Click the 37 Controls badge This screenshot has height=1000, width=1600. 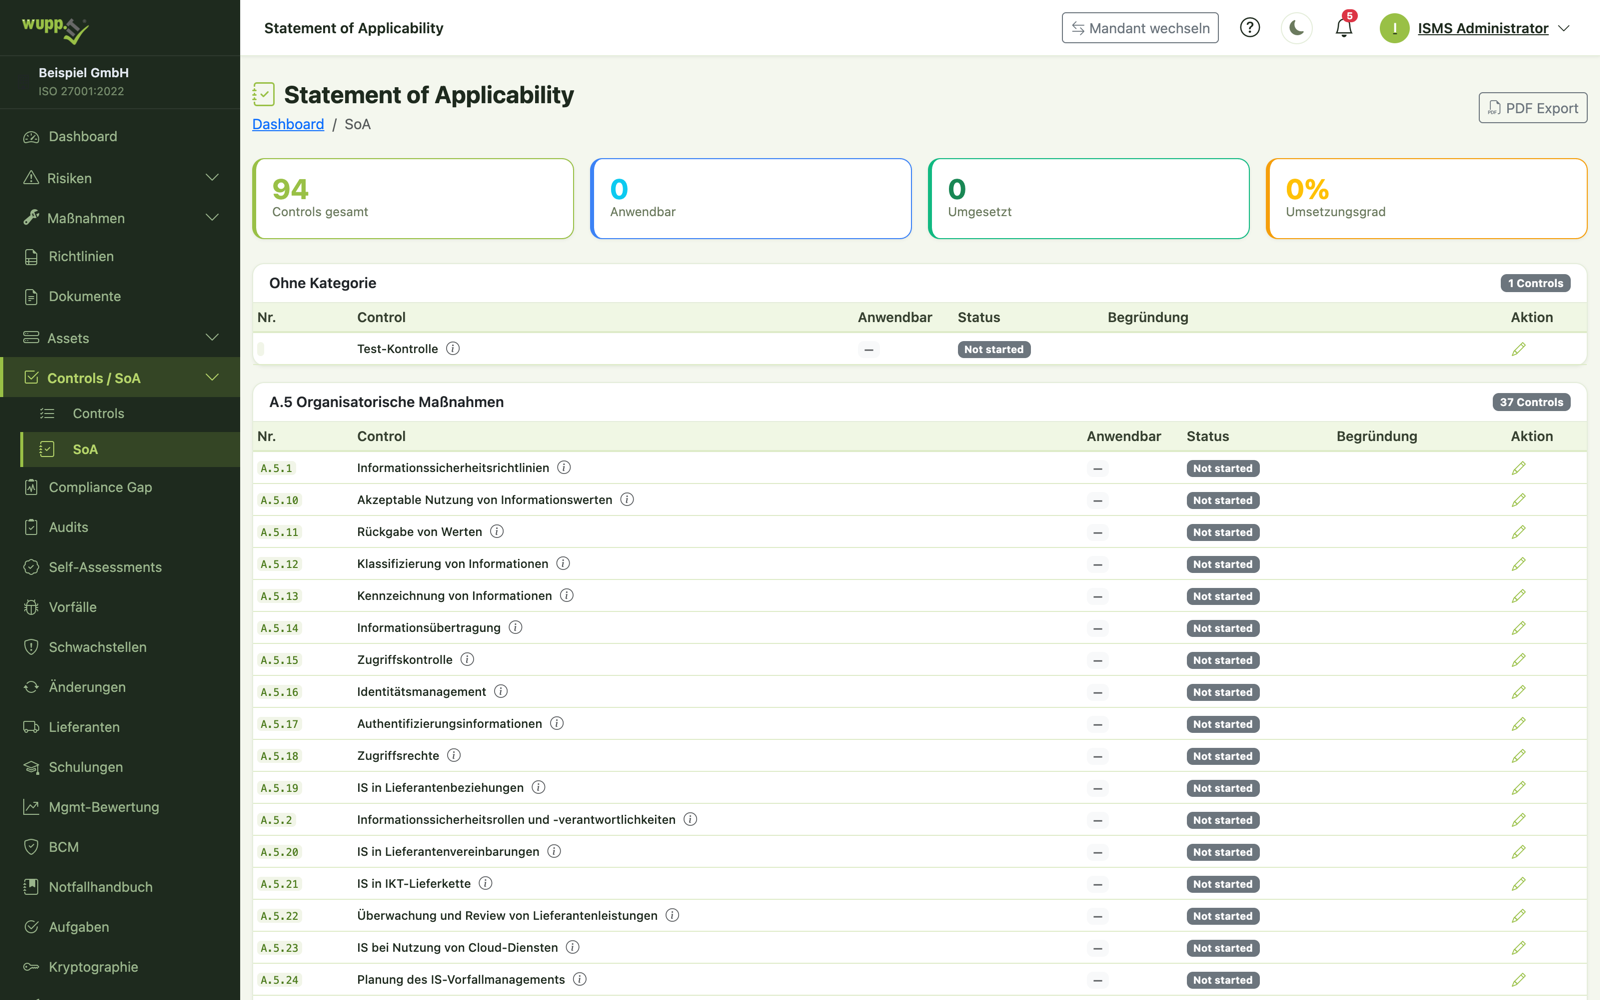[x=1531, y=402]
